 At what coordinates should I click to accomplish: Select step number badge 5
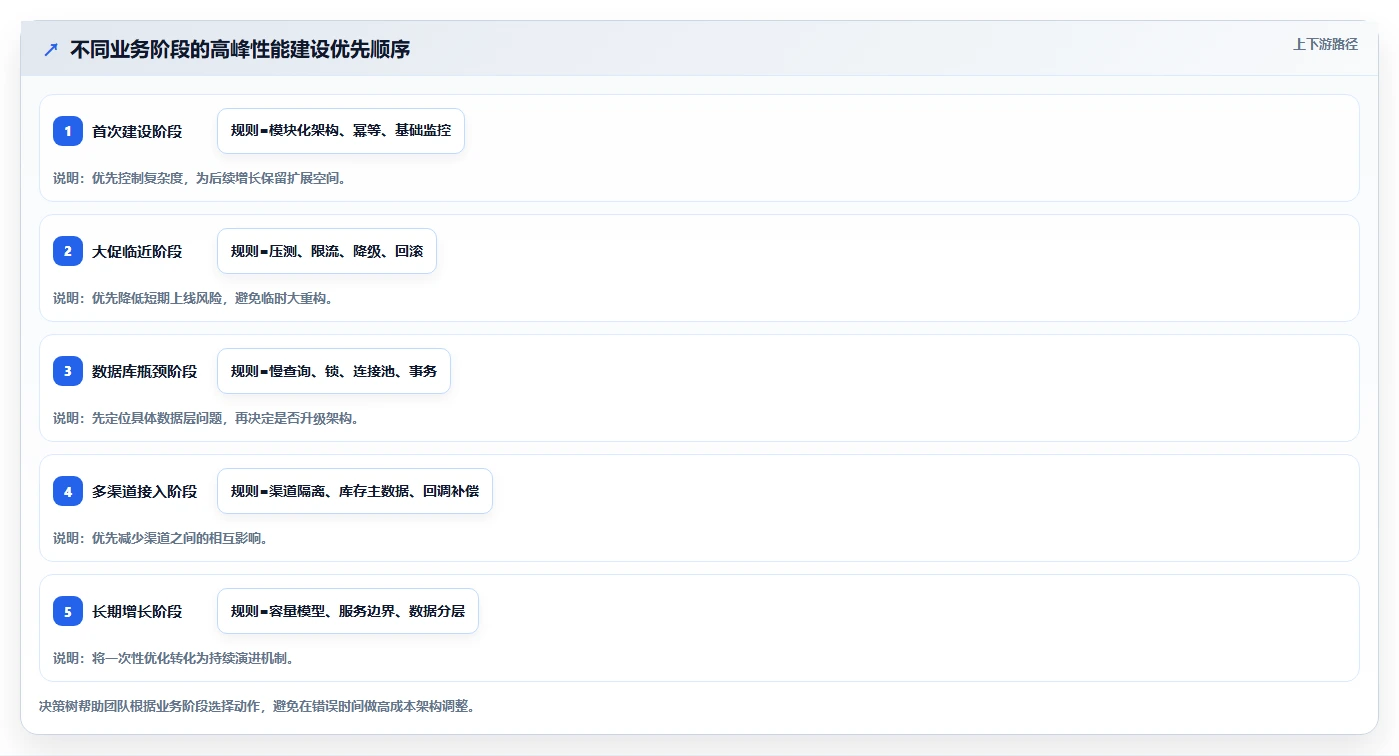click(68, 611)
